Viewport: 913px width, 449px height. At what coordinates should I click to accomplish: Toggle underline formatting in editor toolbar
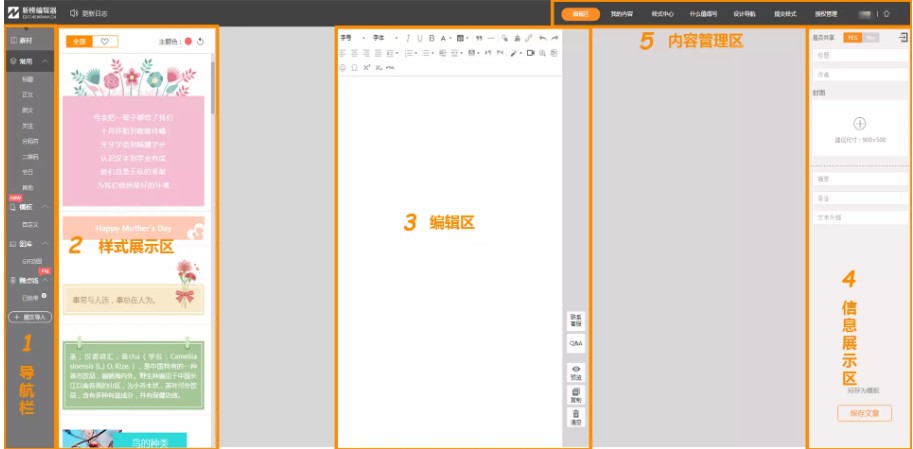coord(420,38)
